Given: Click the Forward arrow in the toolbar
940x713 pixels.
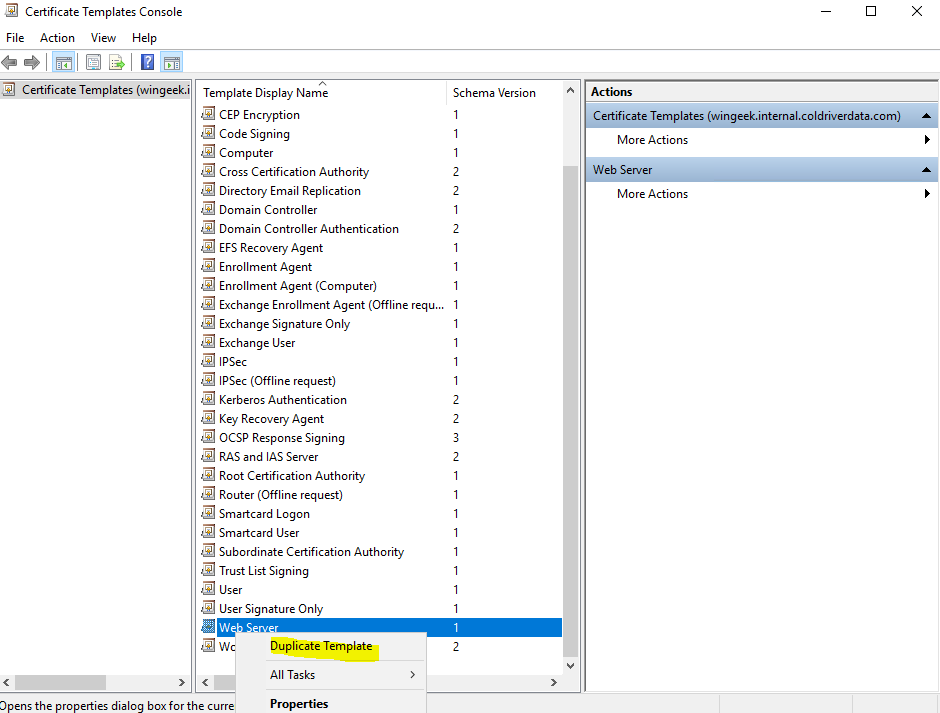Looking at the screenshot, I should click(x=32, y=62).
